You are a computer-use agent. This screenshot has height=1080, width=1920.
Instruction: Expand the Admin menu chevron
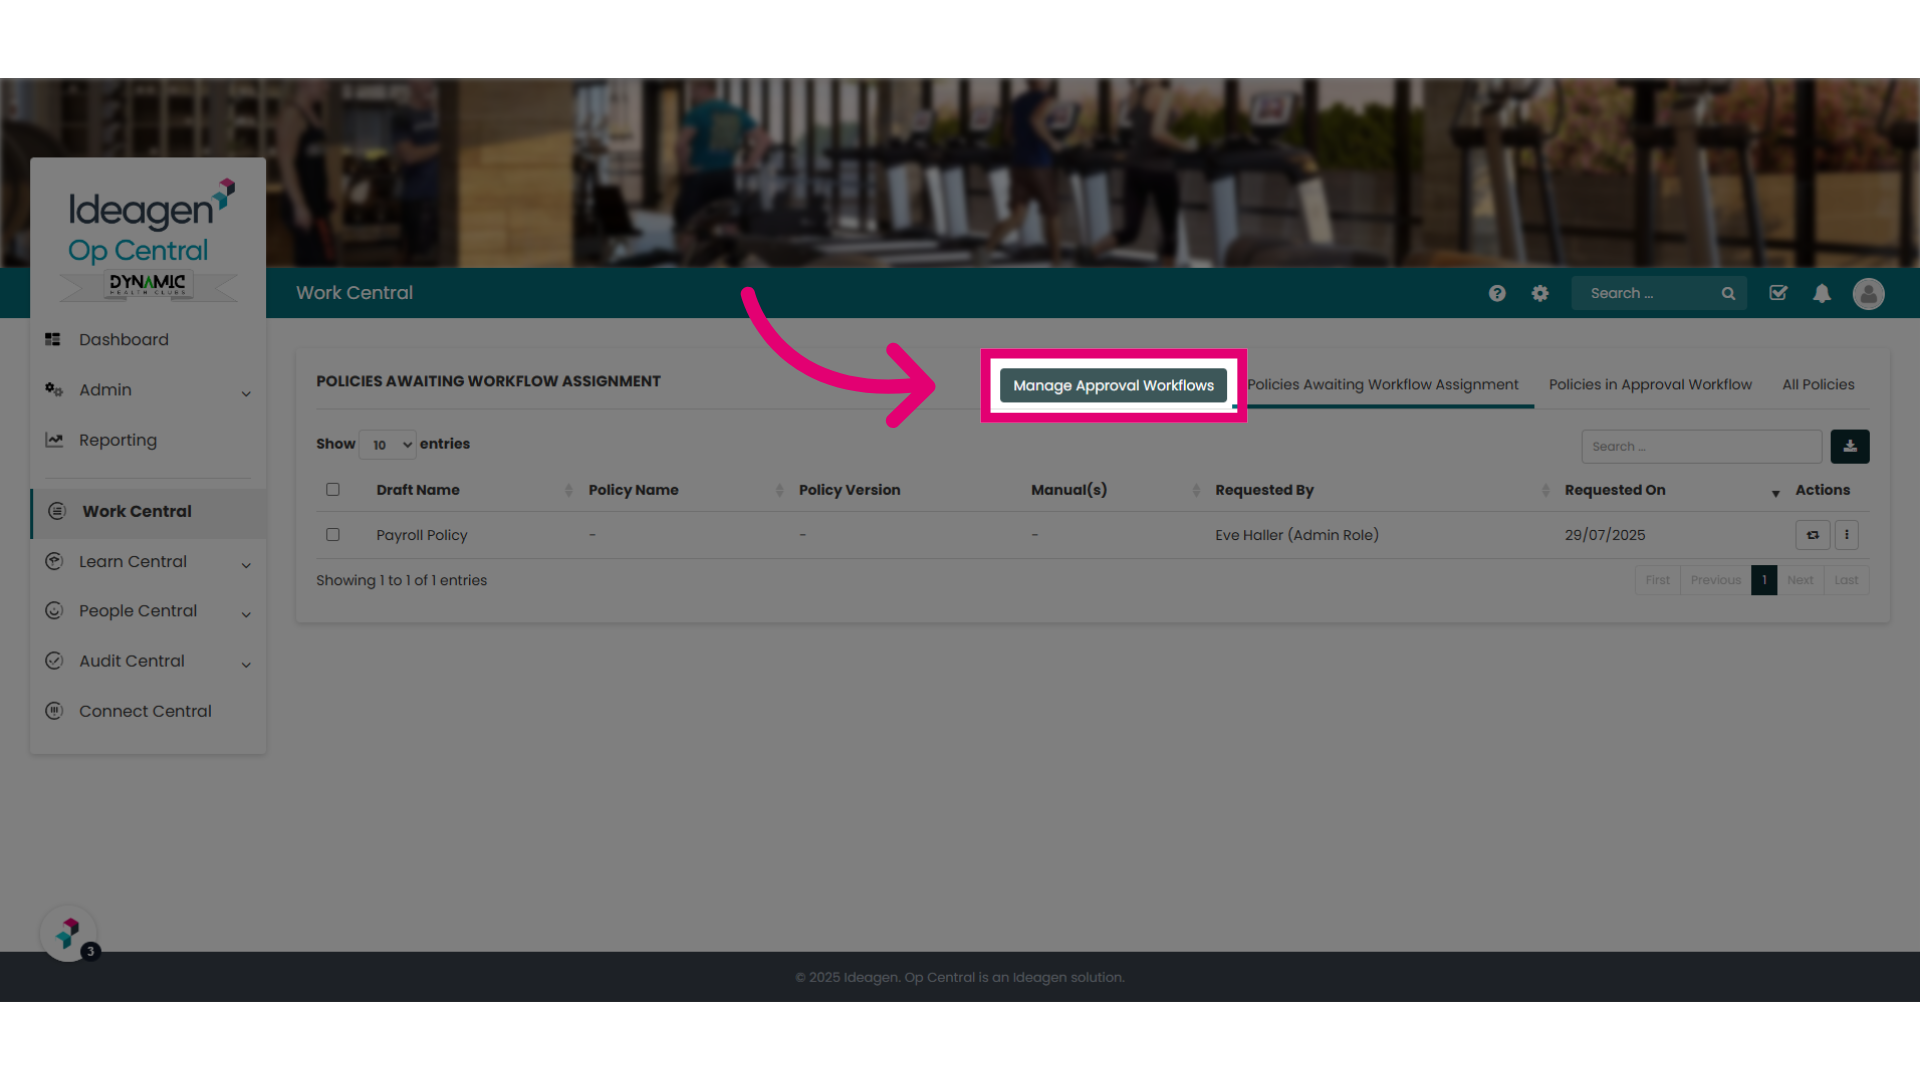point(246,394)
